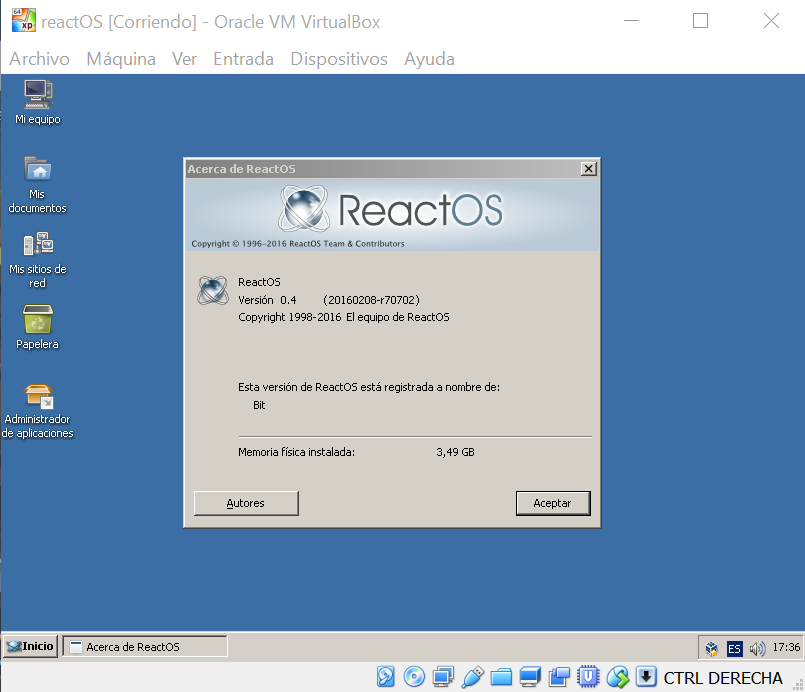Viewport: 805px width, 692px height.
Task: Click the 3,49 GB memory value
Action: click(x=455, y=452)
